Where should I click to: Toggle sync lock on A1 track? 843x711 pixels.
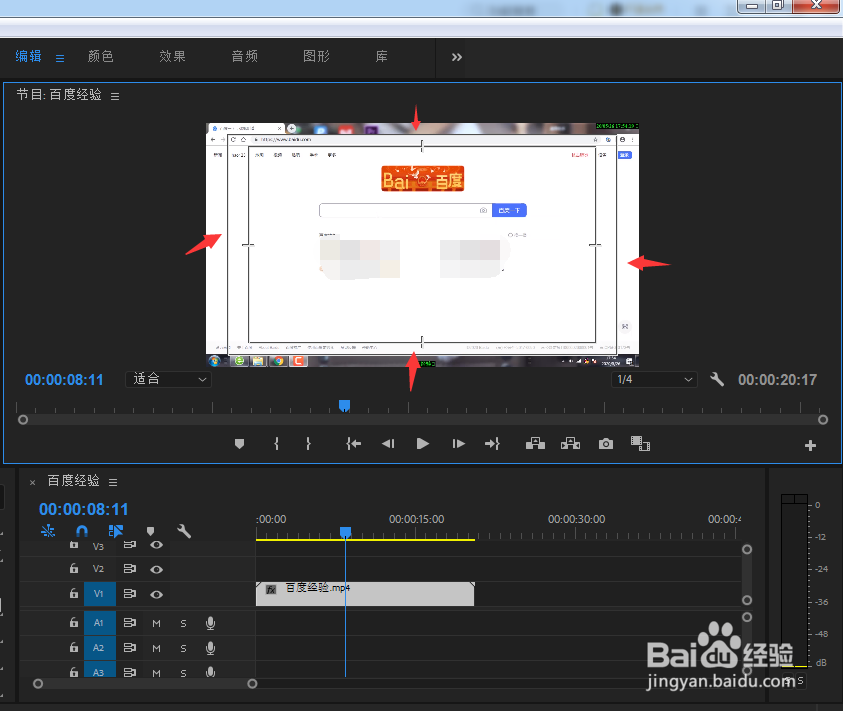pos(130,622)
